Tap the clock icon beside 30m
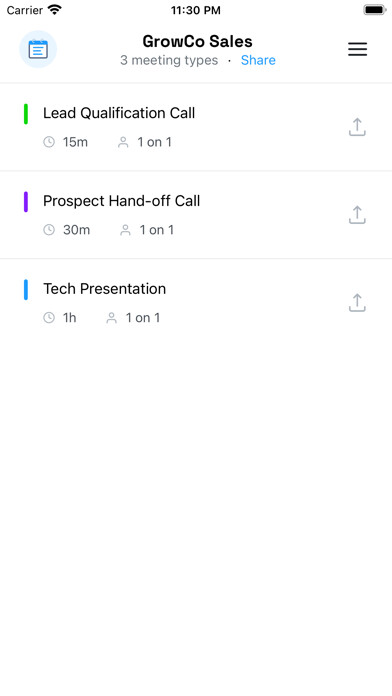 coord(49,230)
